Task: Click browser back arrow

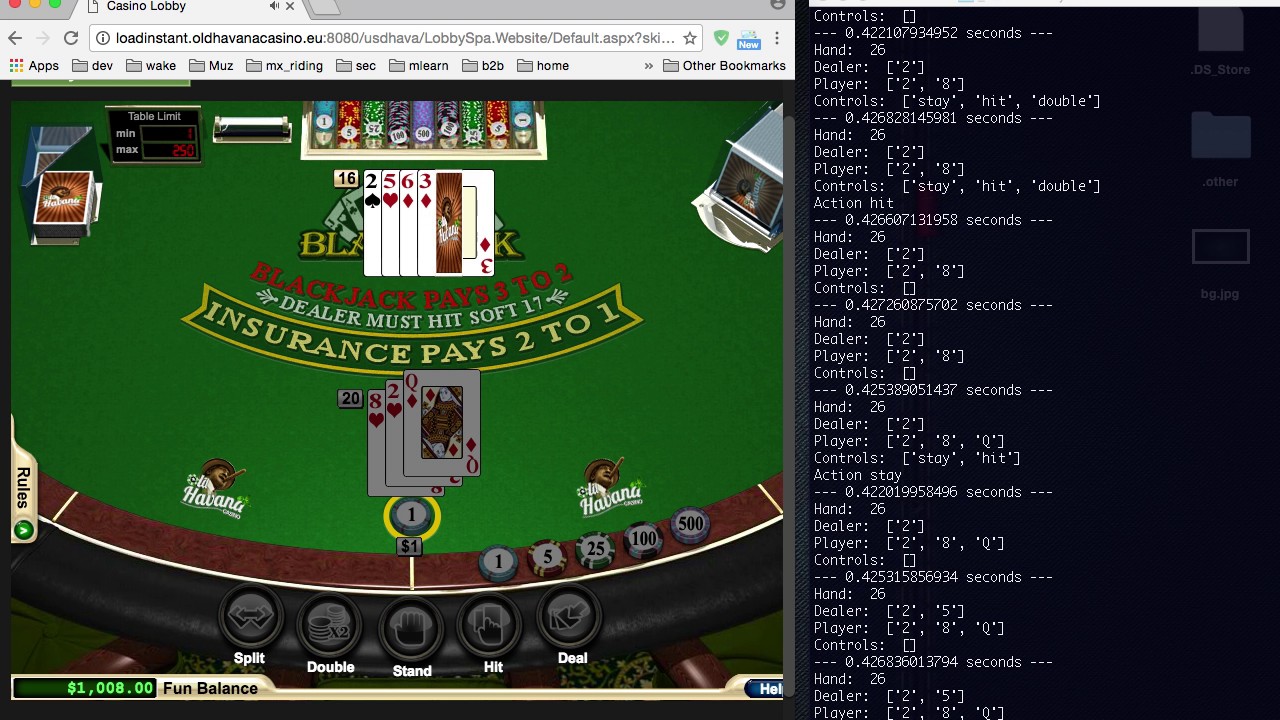Action: [x=15, y=38]
